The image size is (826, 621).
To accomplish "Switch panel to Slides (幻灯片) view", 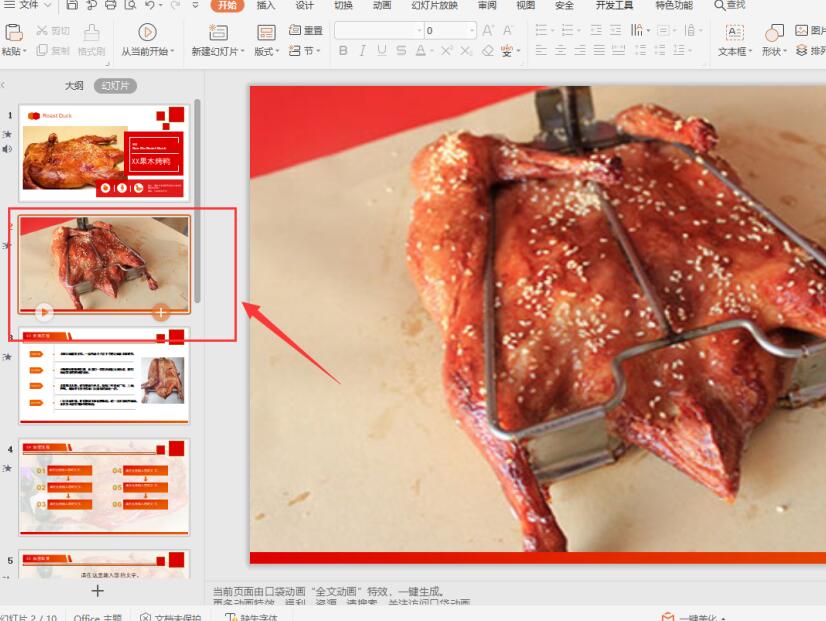I will (115, 85).
